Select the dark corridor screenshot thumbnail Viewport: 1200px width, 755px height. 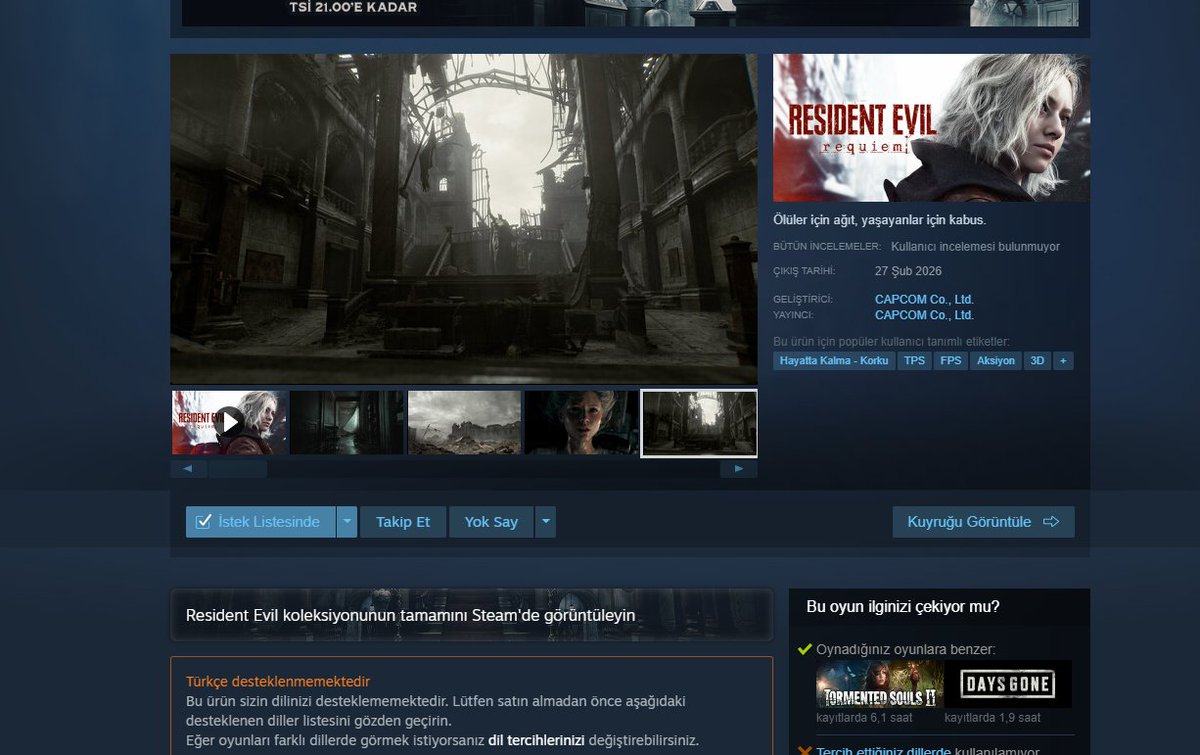[x=347, y=423]
